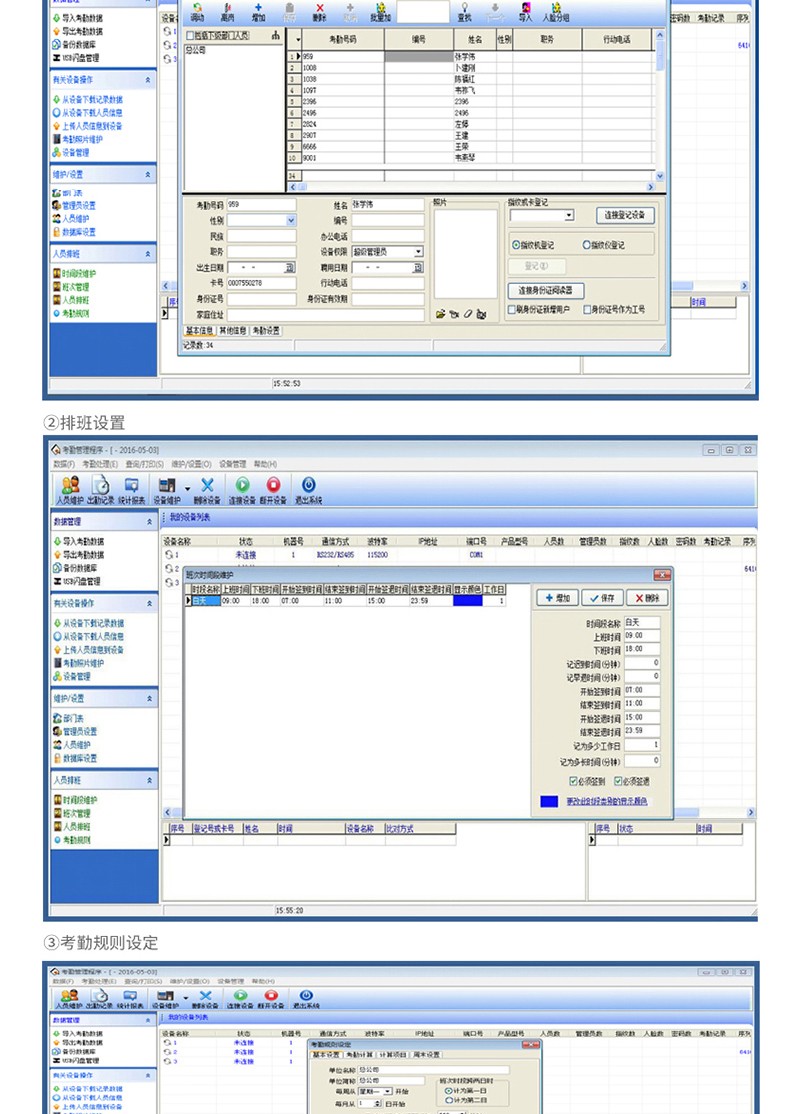The width and height of the screenshot is (790, 1114).
Task: Click 卡号 field showing 0007550278
Action: (x=261, y=283)
